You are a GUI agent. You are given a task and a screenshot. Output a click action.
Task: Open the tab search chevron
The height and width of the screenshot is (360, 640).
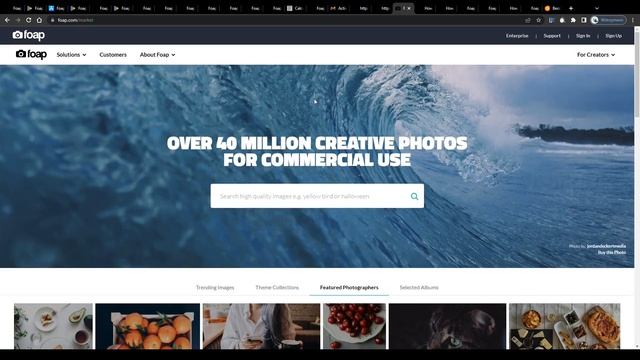tap(596, 8)
